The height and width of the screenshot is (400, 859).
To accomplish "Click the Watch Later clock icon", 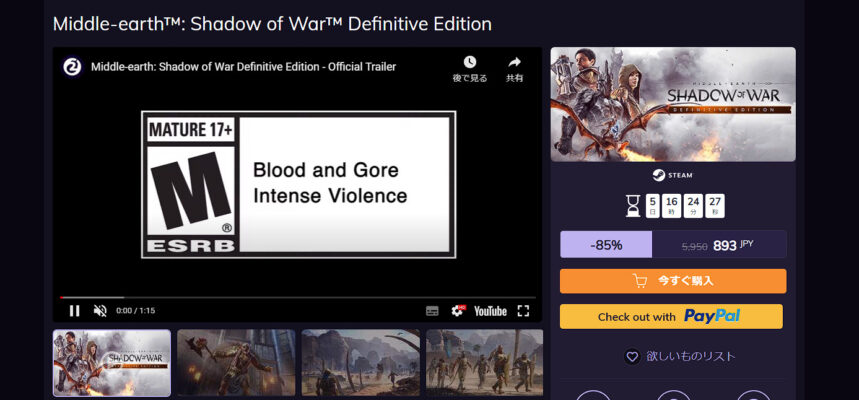I will (x=469, y=62).
